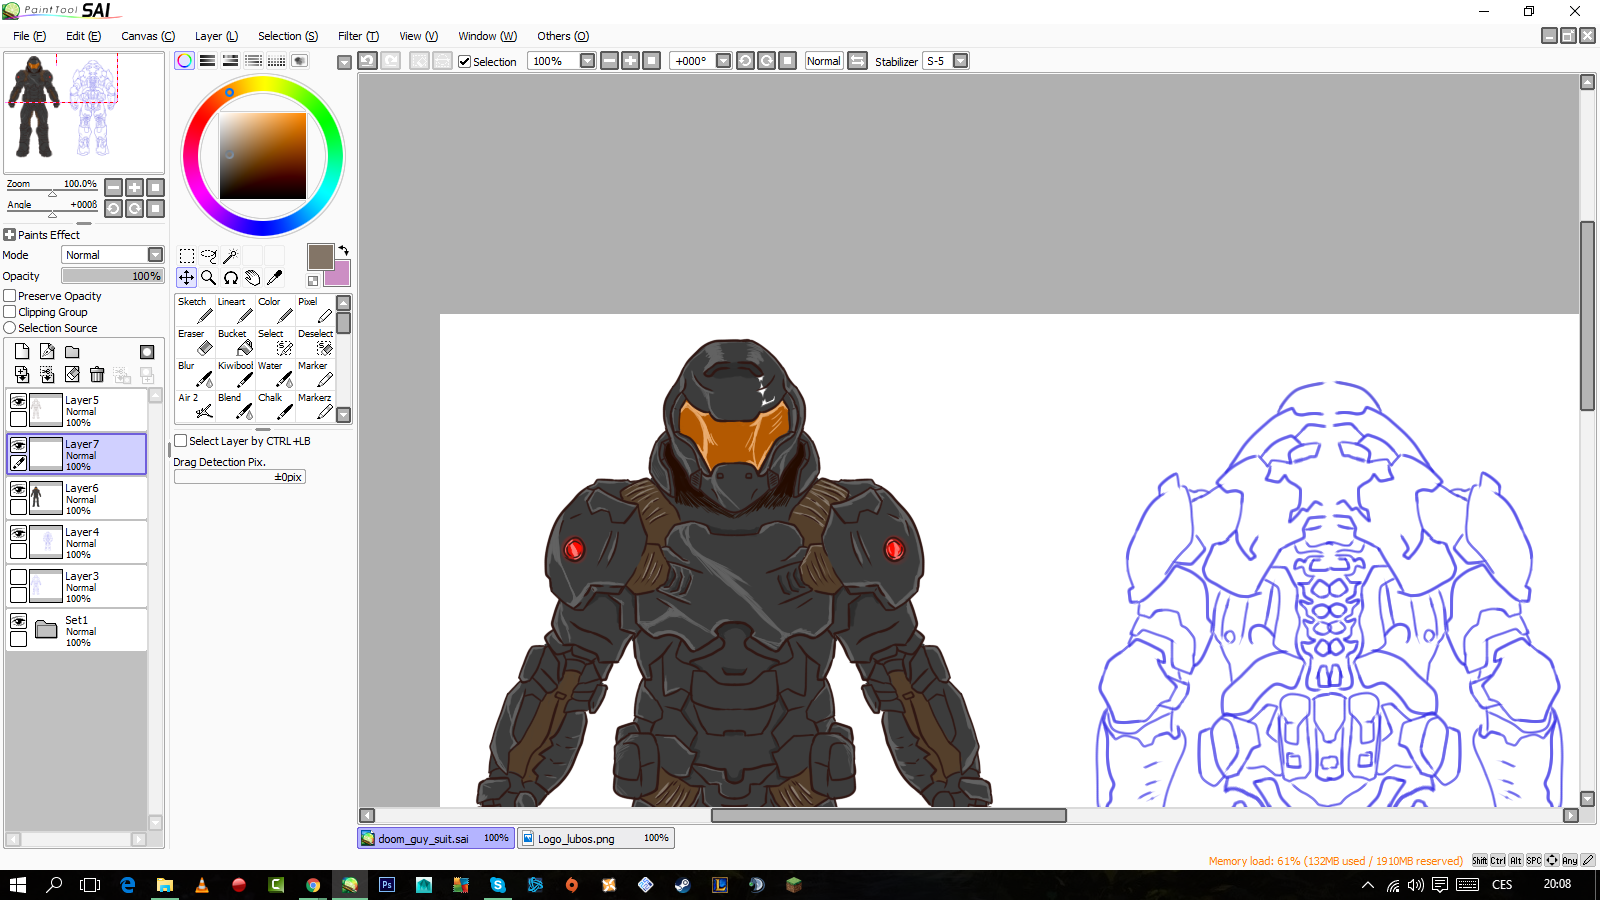Expand the Paints Effect section

pyautogui.click(x=9, y=235)
